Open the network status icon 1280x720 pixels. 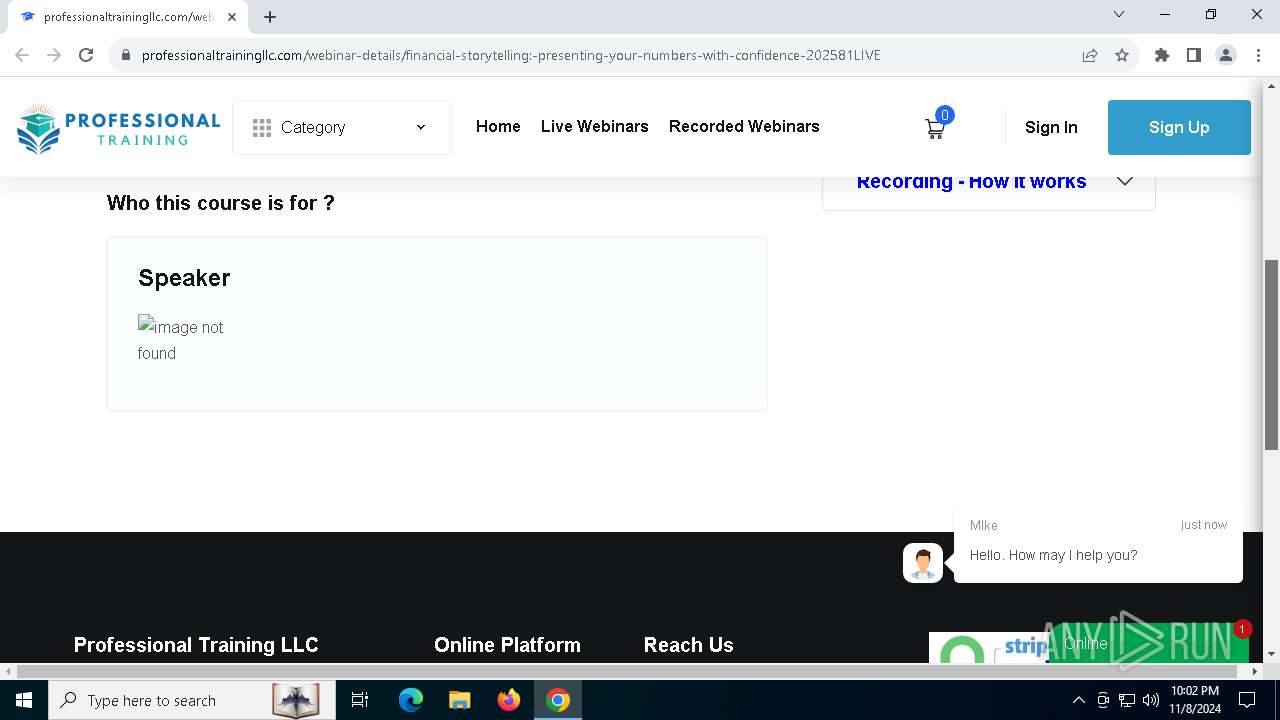pyautogui.click(x=1127, y=700)
